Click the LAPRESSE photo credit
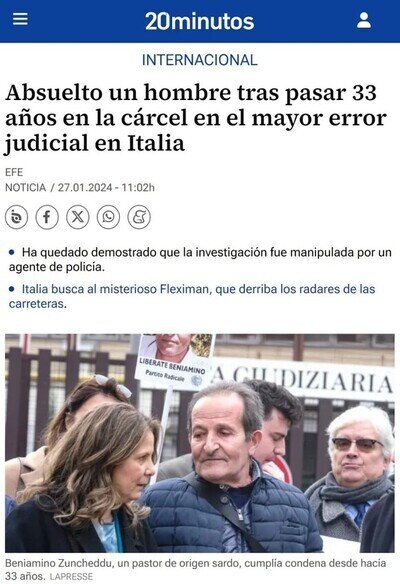This screenshot has width=400, height=584. click(x=71, y=577)
